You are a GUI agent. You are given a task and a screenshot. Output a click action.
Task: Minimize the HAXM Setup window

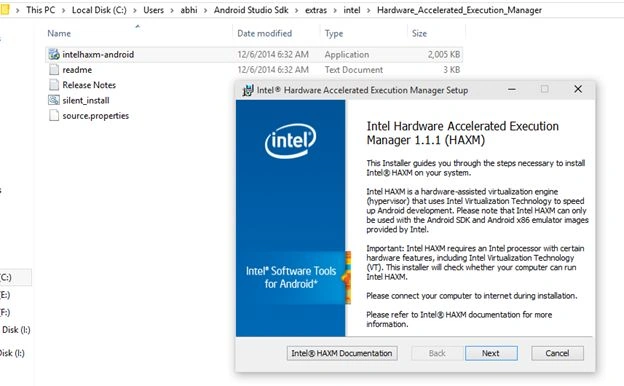512,89
